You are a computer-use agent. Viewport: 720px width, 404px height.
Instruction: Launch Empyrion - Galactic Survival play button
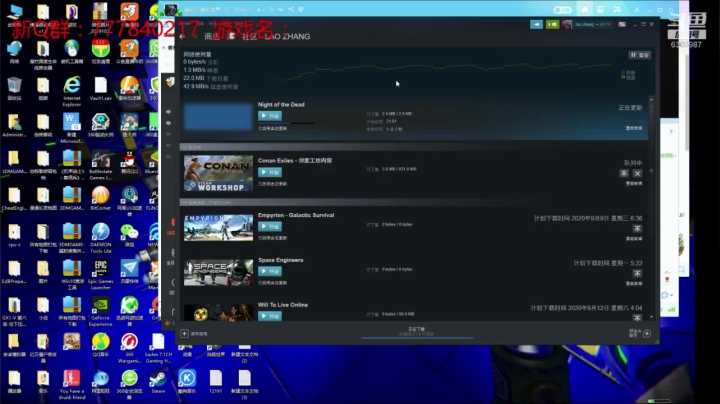pyautogui.click(x=270, y=226)
